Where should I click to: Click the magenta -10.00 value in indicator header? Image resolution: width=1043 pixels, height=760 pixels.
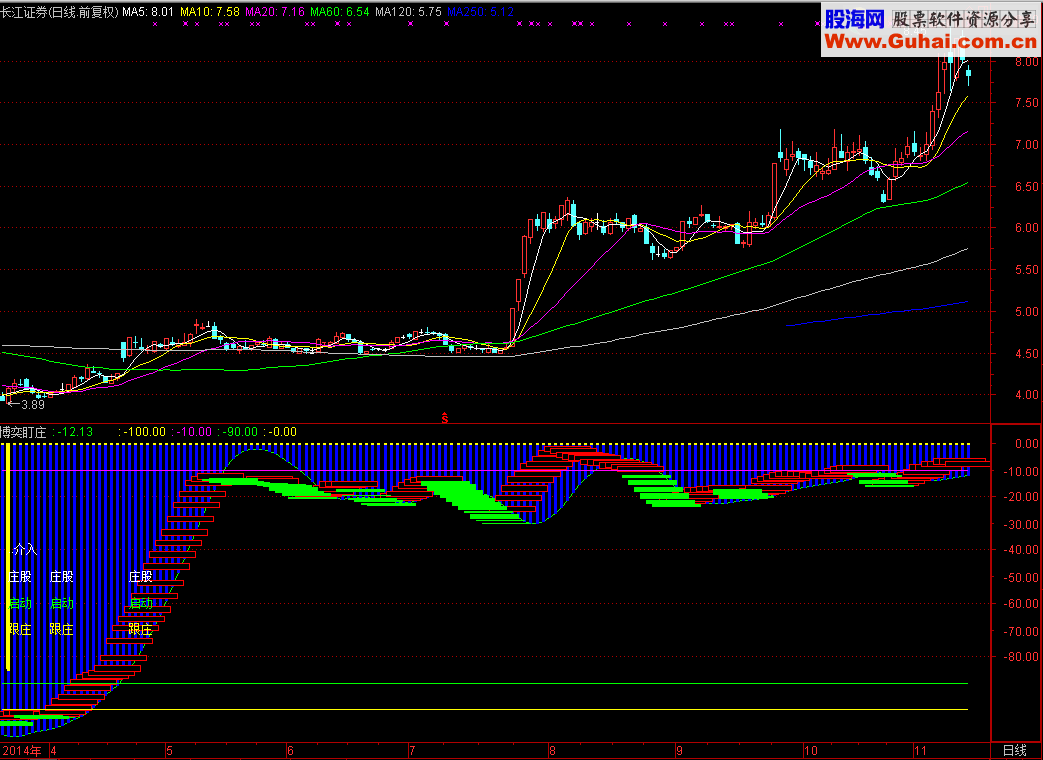192,432
